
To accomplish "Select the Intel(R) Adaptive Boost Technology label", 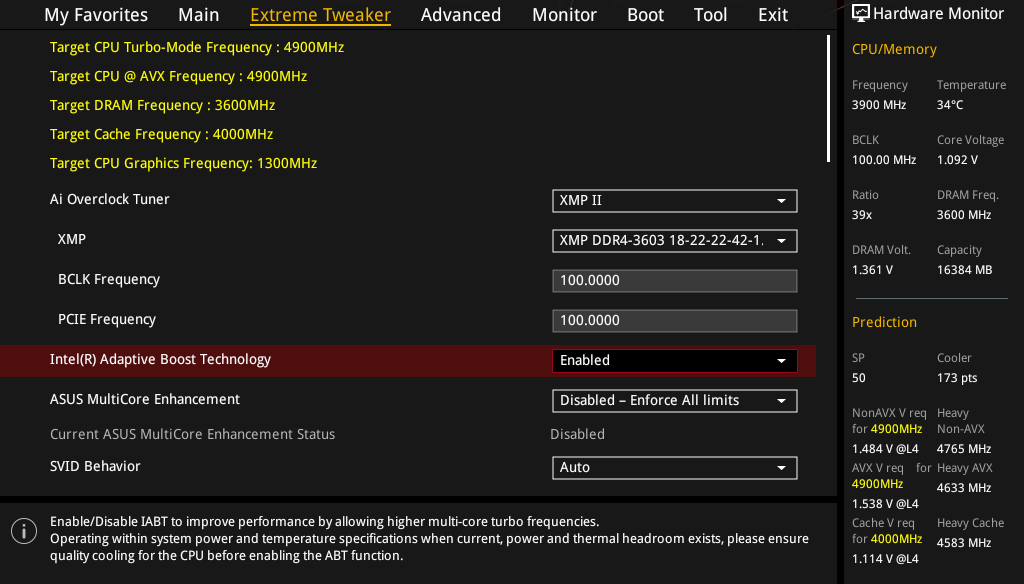I will tap(160, 359).
